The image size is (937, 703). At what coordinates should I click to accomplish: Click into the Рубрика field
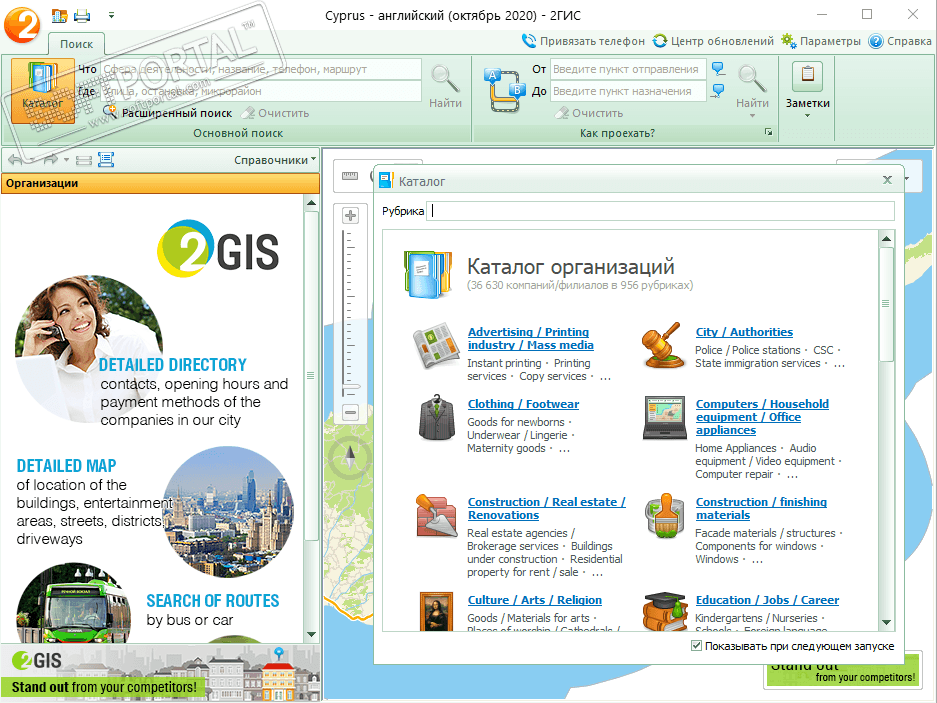(660, 211)
